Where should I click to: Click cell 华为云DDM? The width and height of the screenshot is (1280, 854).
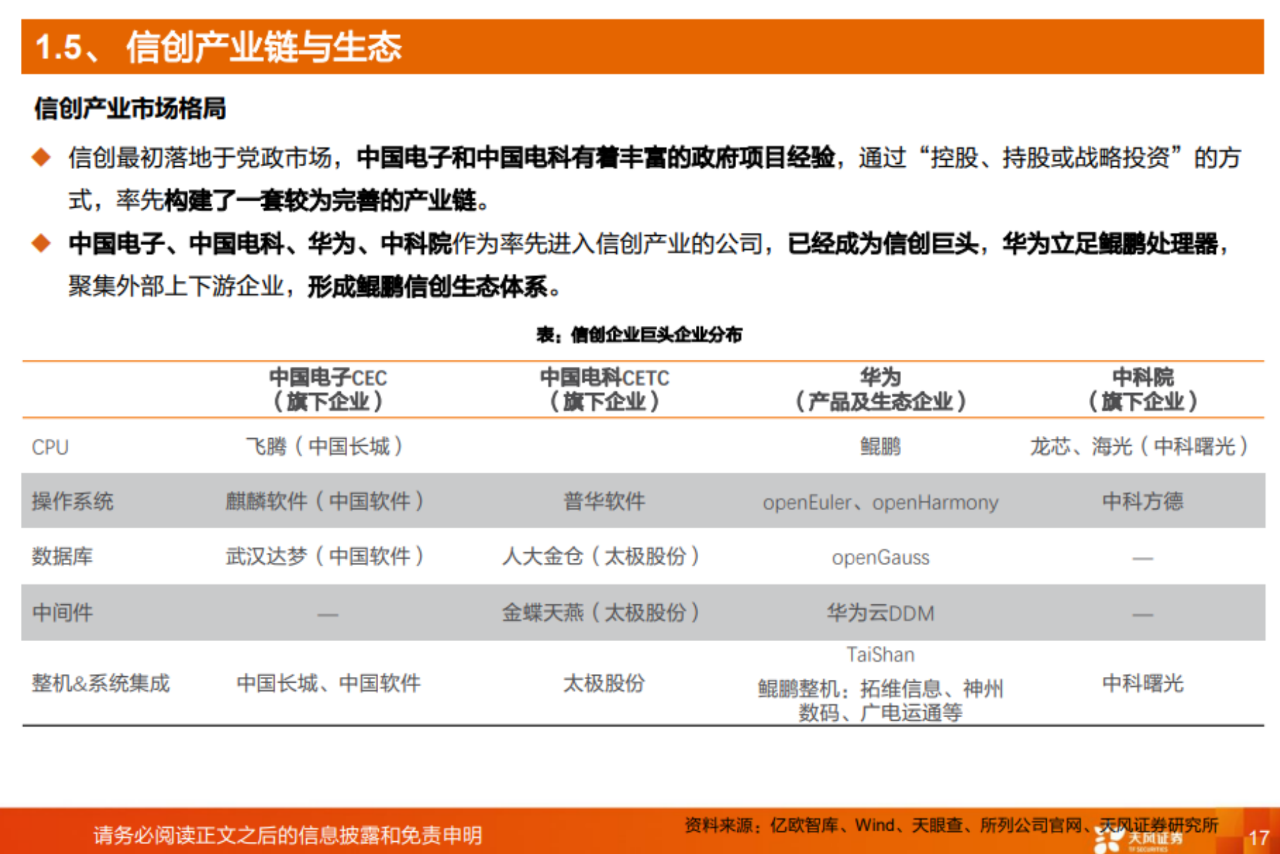[880, 613]
